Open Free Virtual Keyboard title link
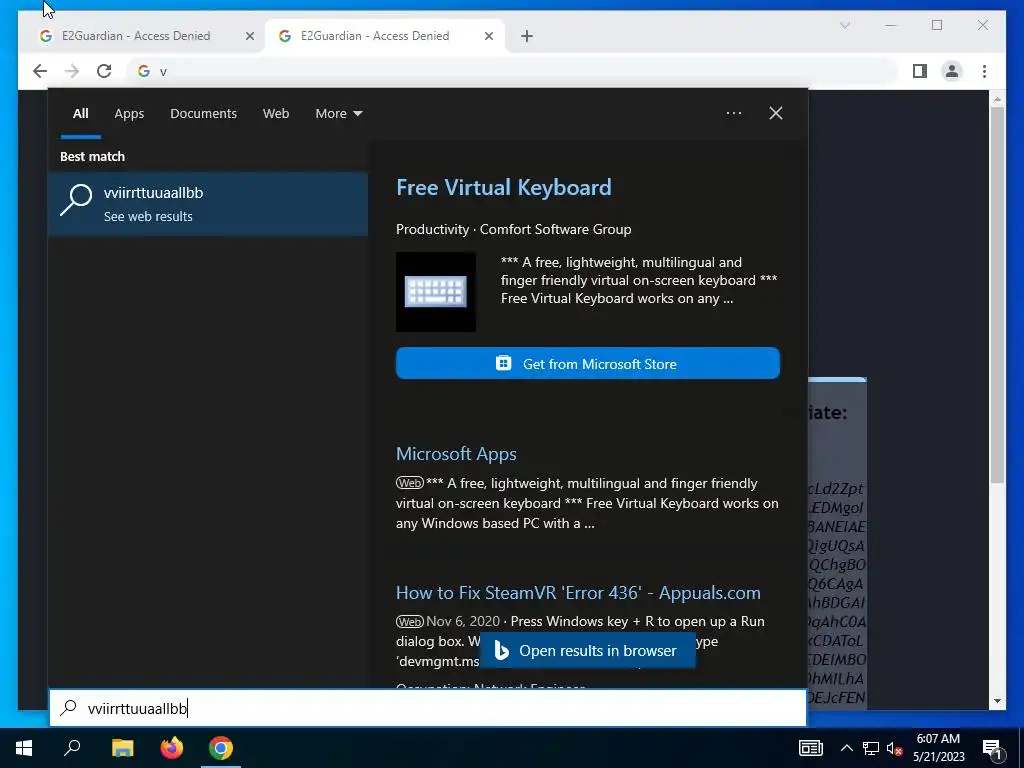 (504, 187)
